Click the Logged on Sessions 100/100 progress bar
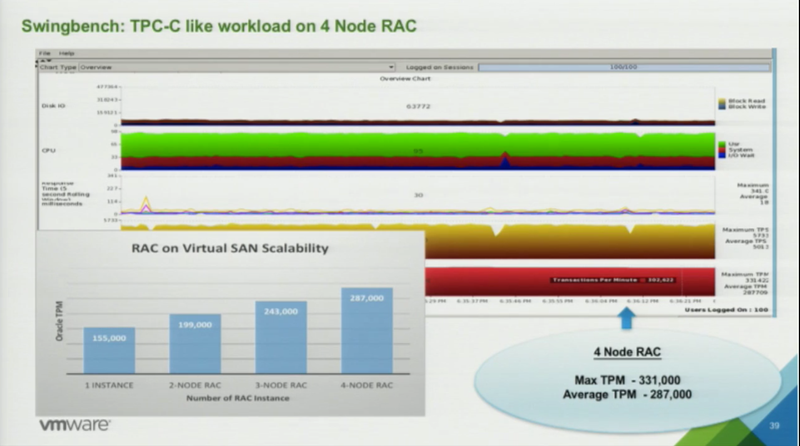Screen dimensions: 800x446 [x=623, y=67]
